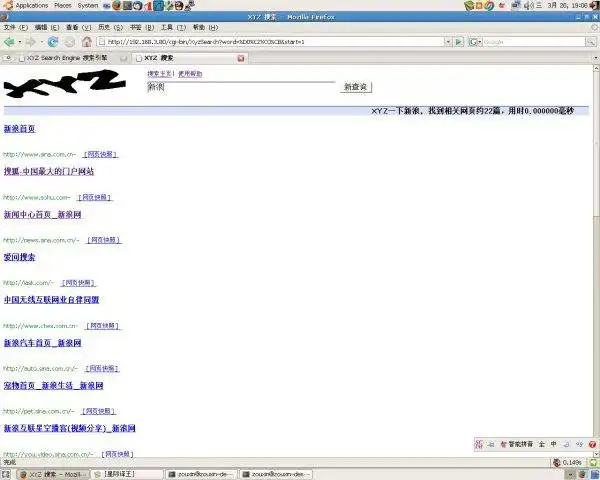Click the 0.149s status bar indicator
This screenshot has width=600, height=480.
click(567, 462)
